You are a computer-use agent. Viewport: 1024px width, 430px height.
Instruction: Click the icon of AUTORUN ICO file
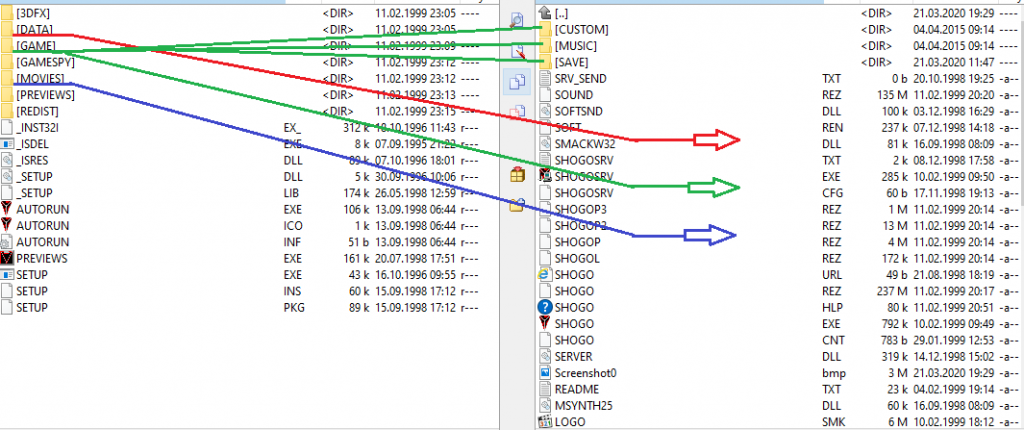7,225
